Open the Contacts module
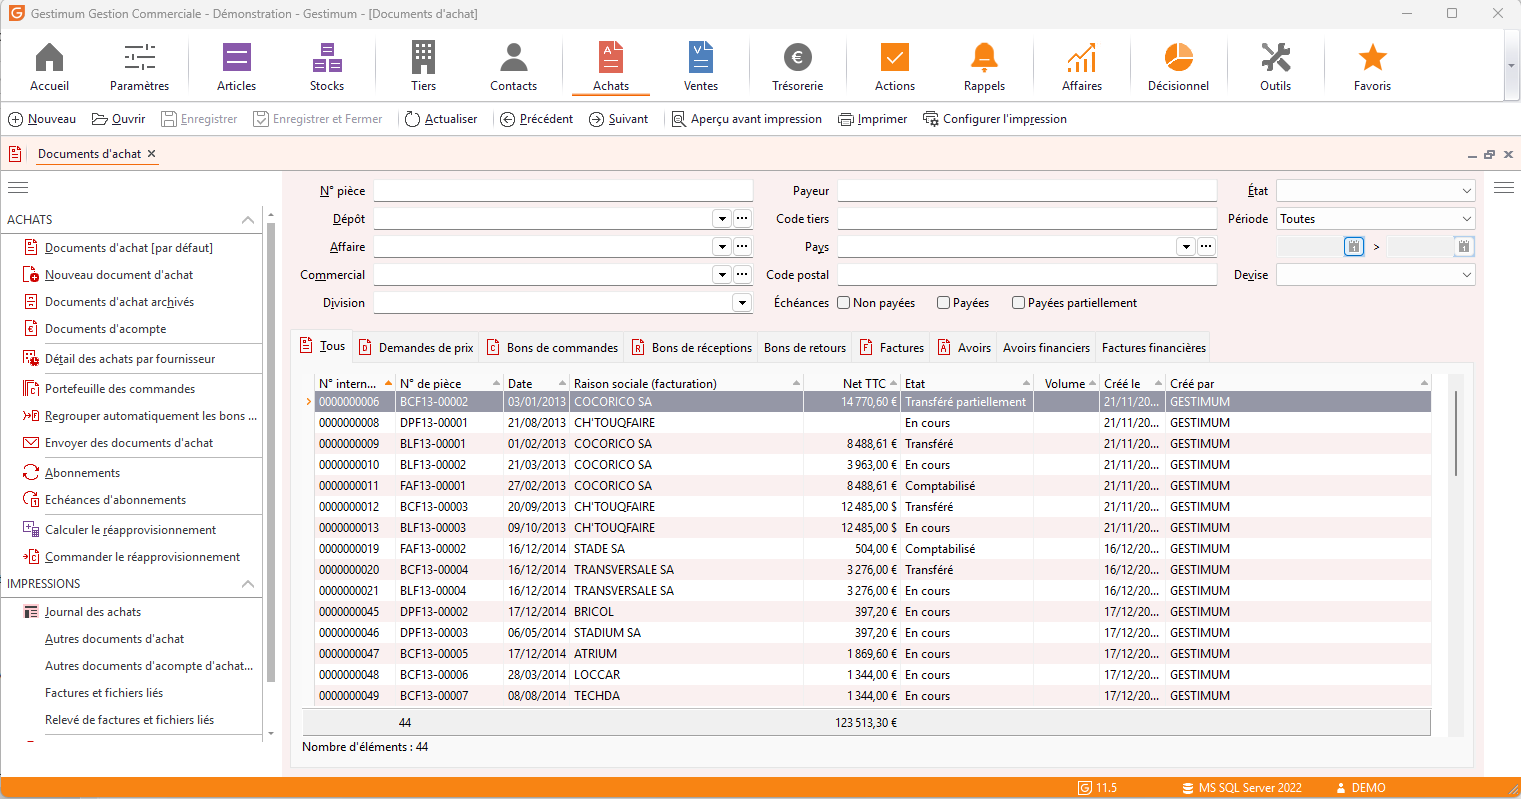Viewport: 1521px width, 799px height. (514, 67)
